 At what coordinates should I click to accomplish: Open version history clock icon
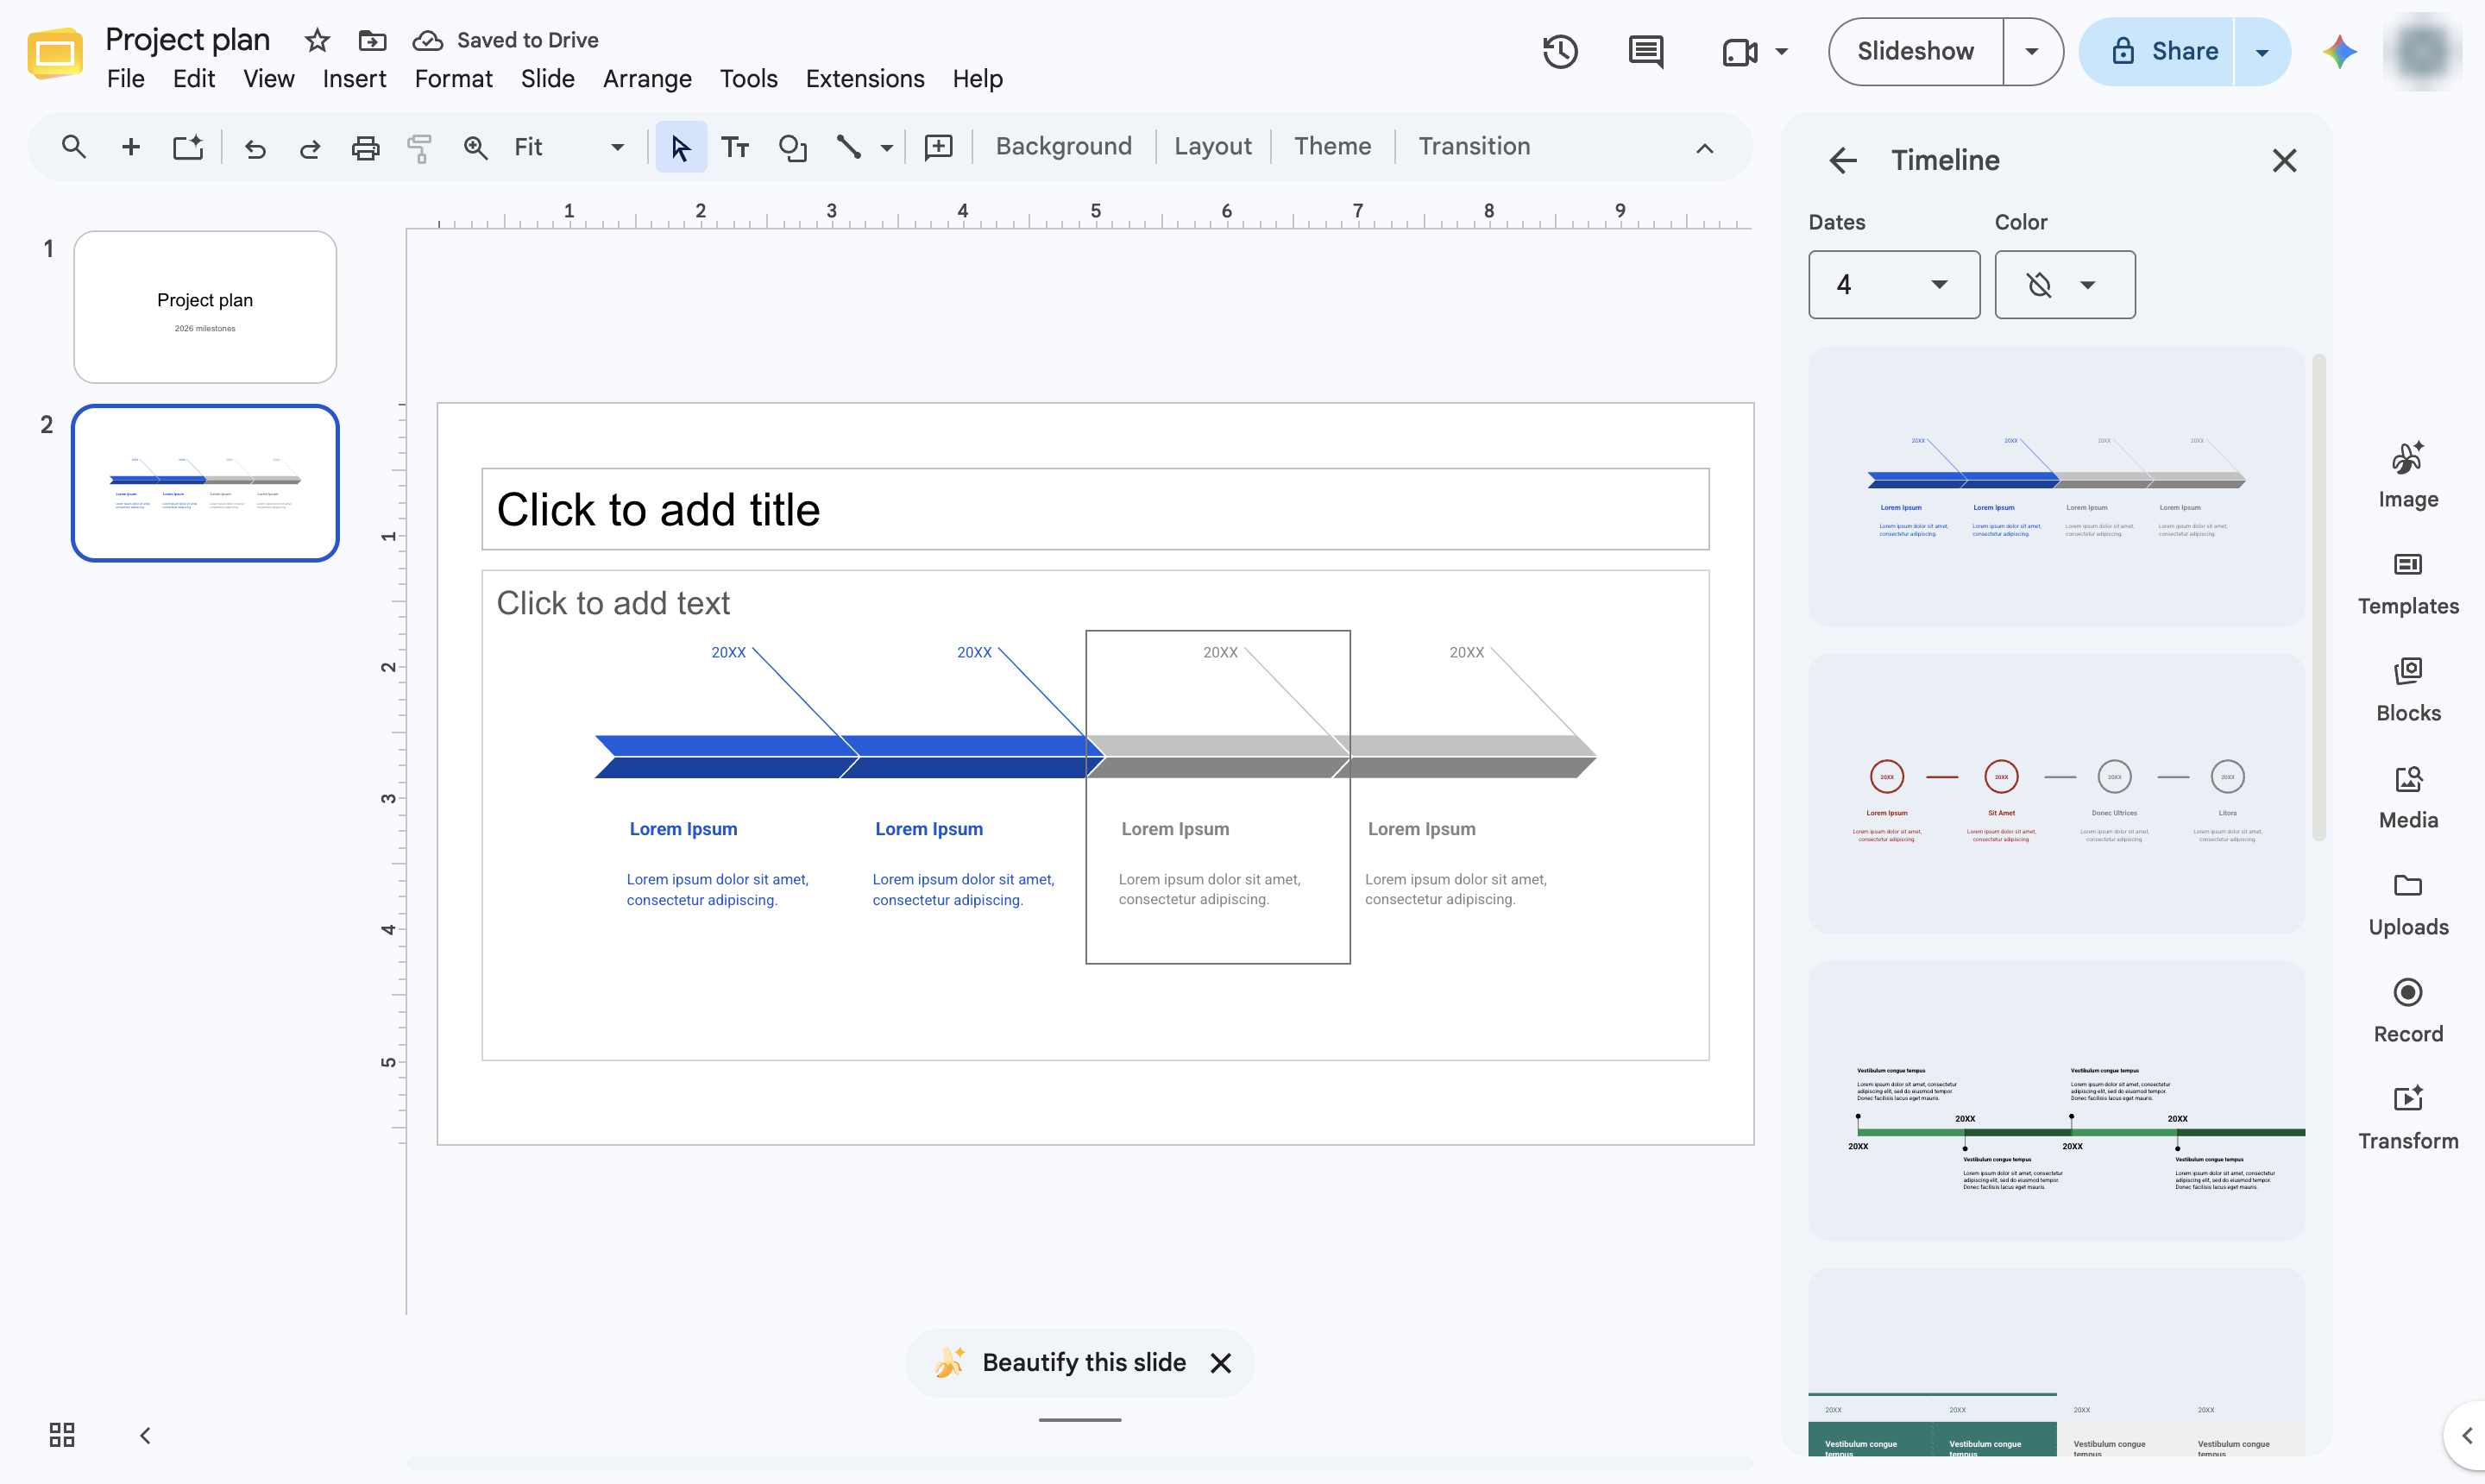pos(1559,51)
